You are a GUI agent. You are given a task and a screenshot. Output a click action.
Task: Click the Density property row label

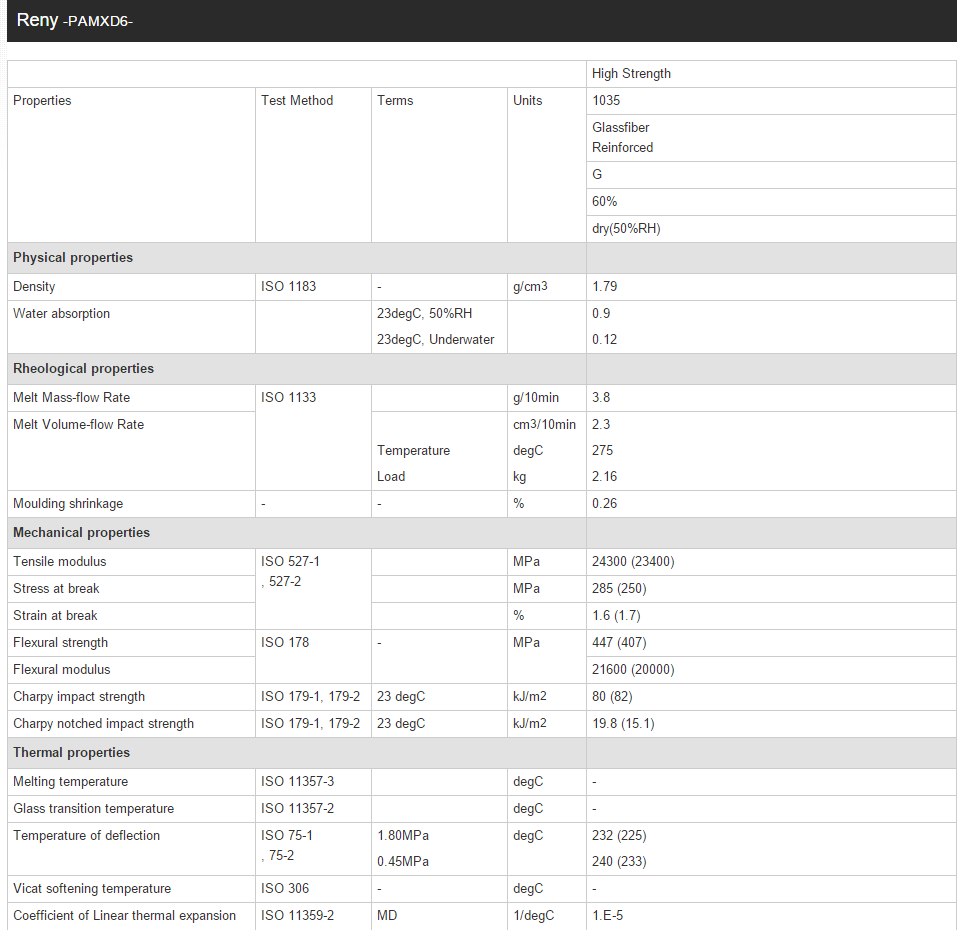34,287
